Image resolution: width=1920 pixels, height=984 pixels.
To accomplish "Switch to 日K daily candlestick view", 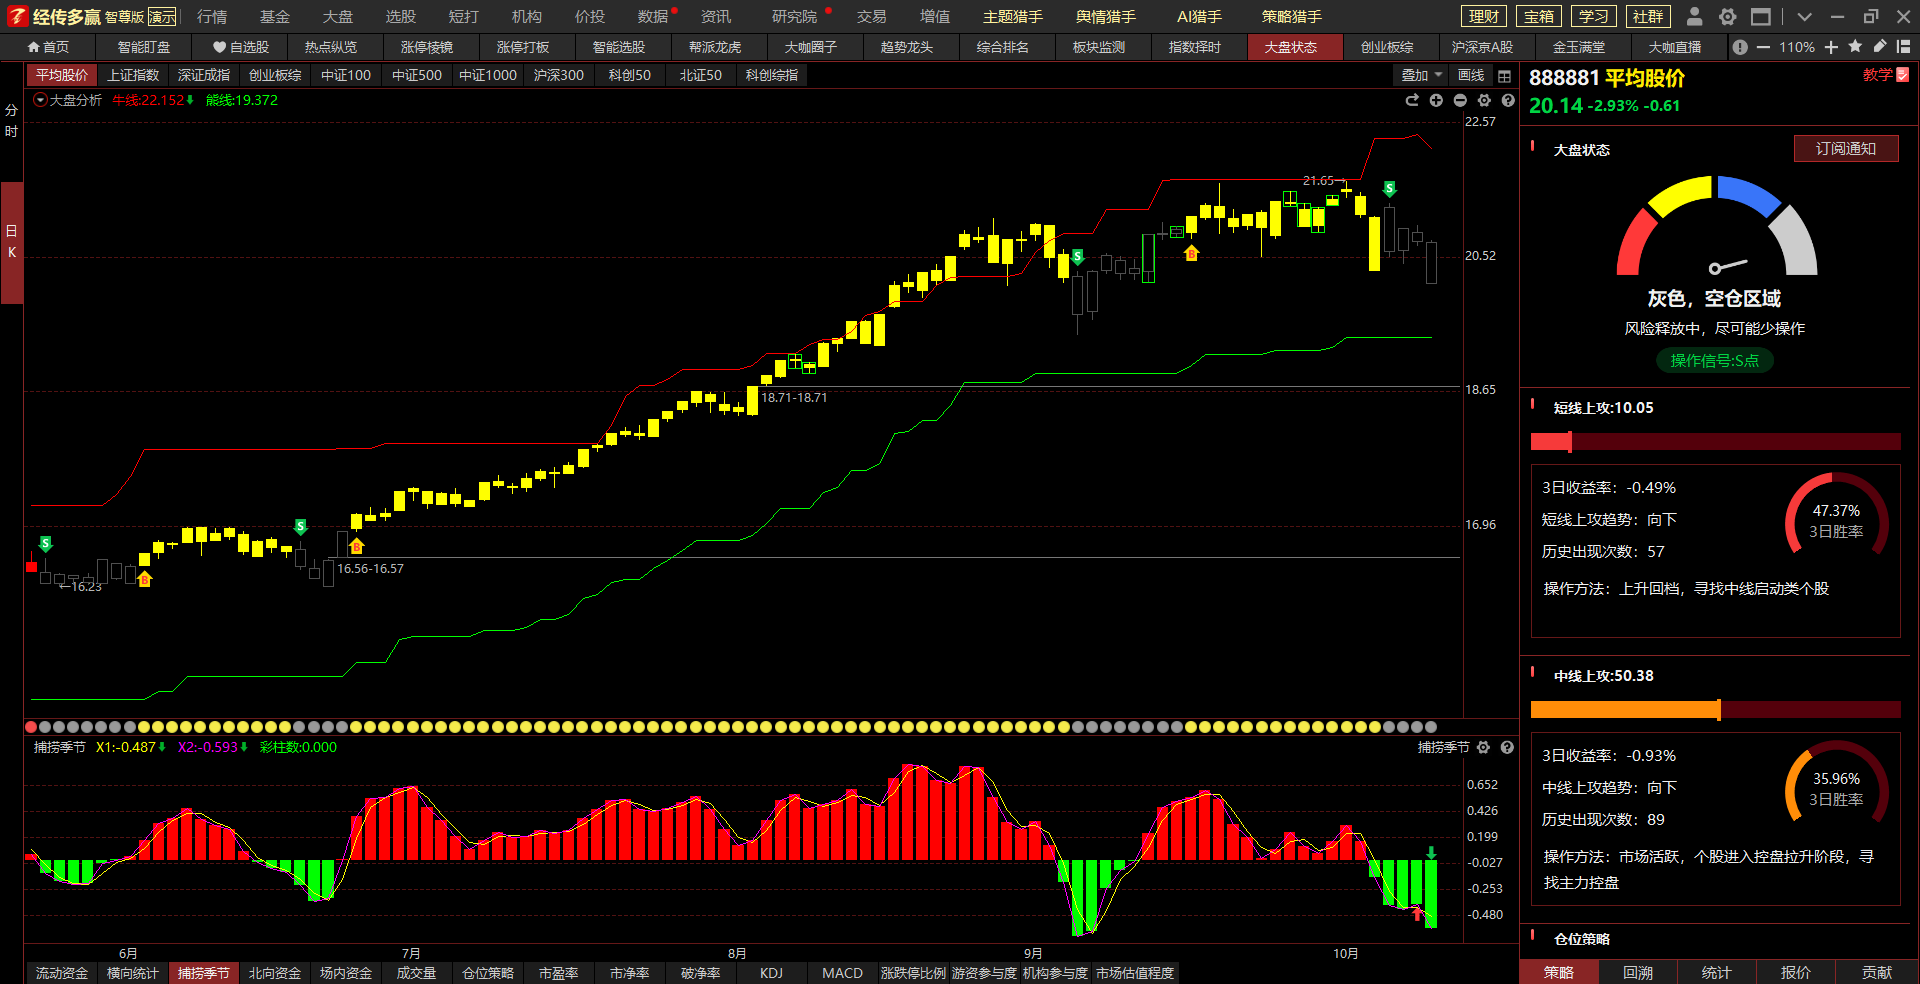I will point(11,242).
